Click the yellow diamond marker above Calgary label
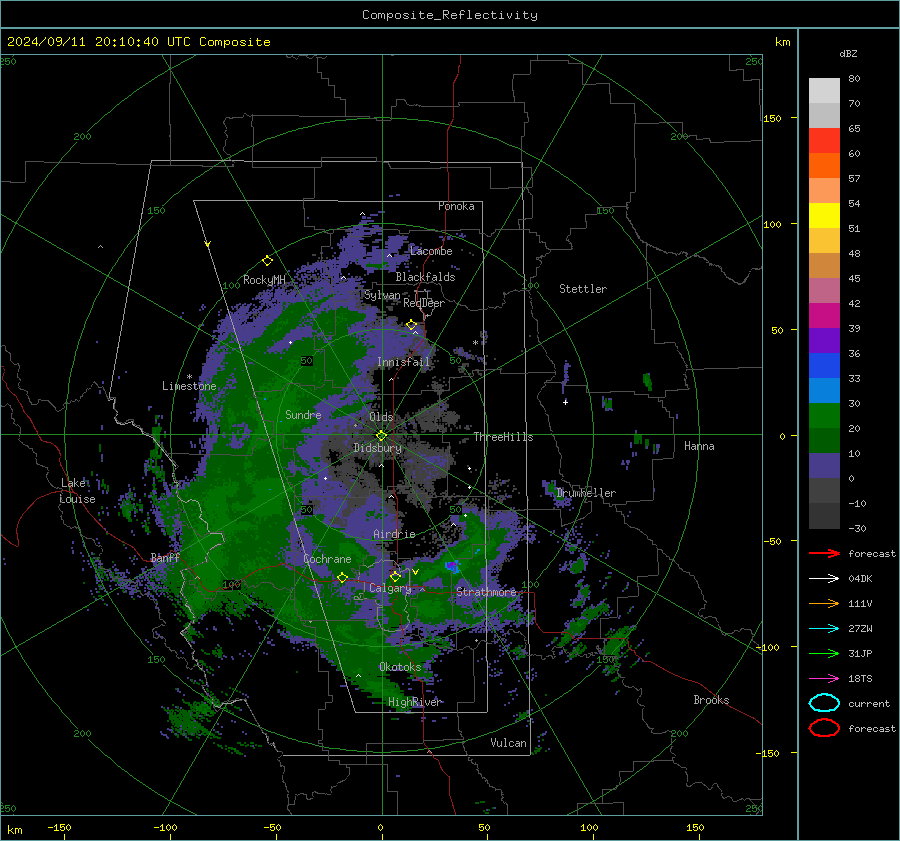This screenshot has height=841, width=900. (395, 576)
